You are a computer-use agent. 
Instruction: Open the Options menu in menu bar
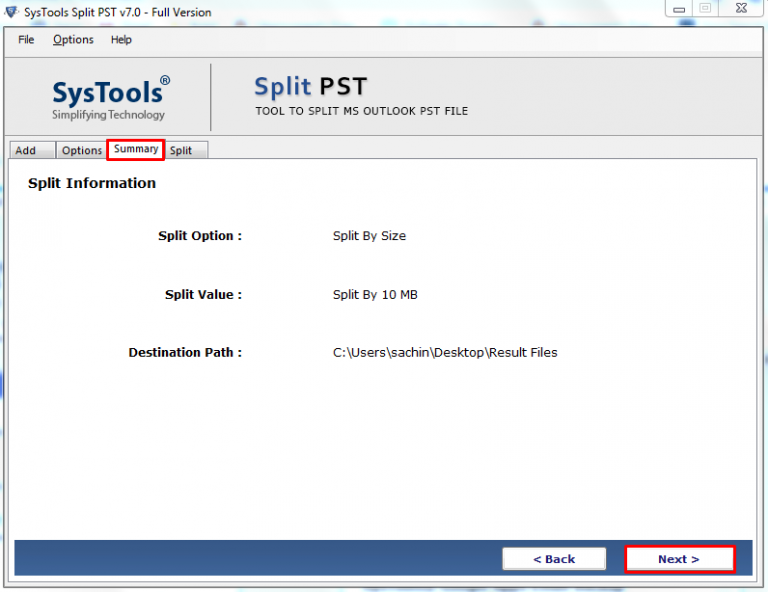[73, 40]
